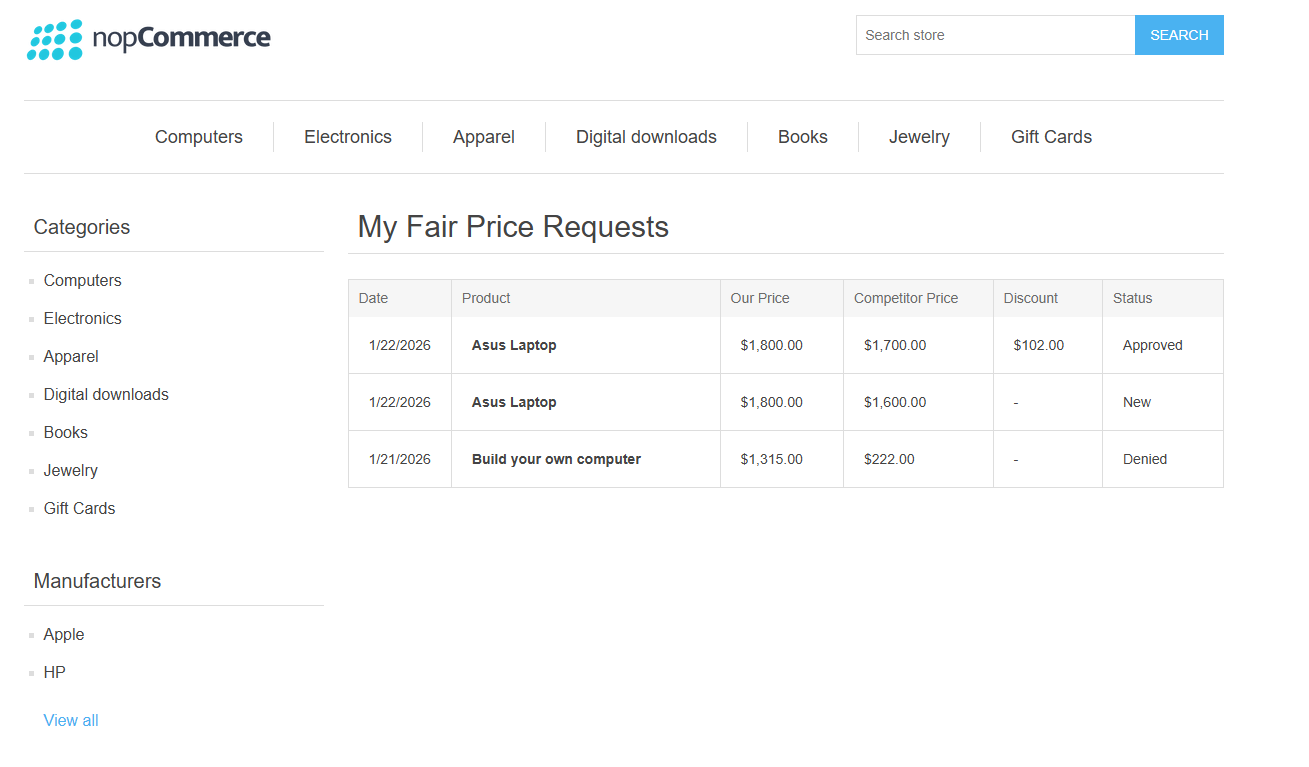This screenshot has width=1309, height=767.
Task: Open Build your own computer product
Action: 556,459
